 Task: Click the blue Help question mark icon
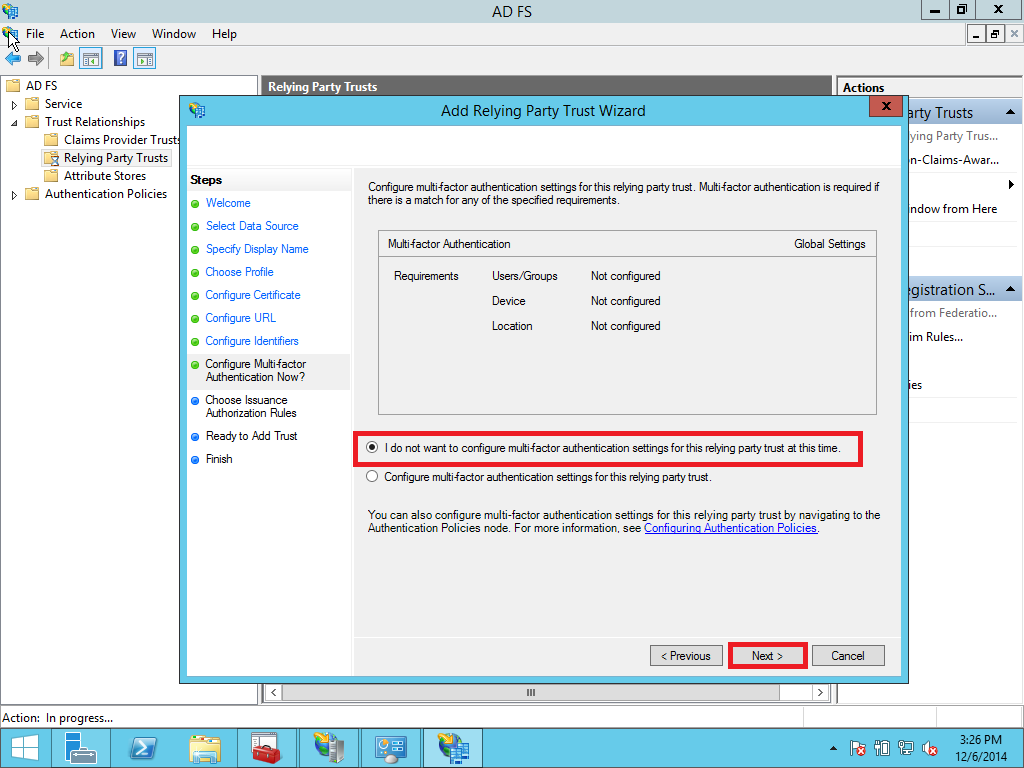(x=121, y=59)
